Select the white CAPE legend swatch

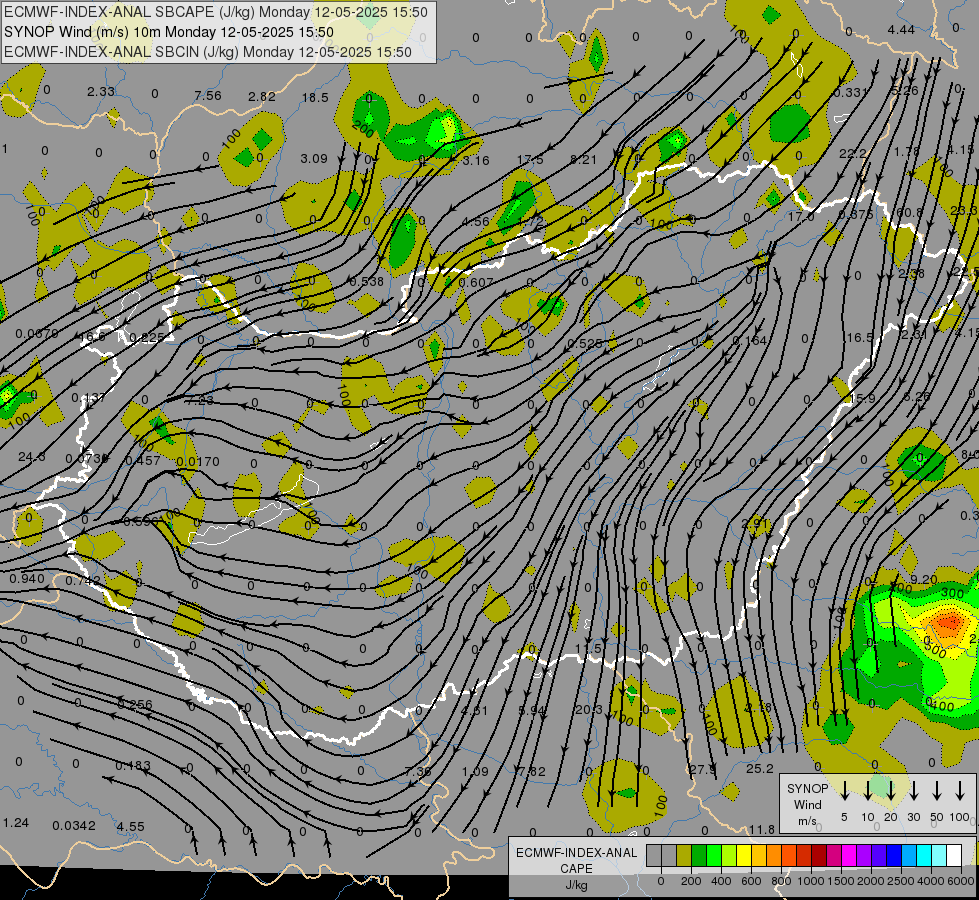tap(955, 855)
